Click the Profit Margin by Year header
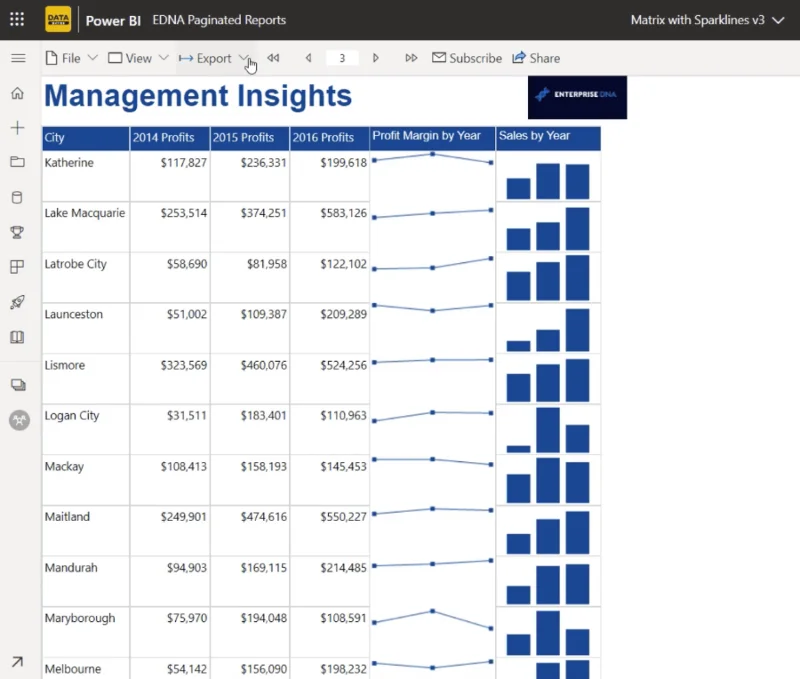 pos(432,138)
